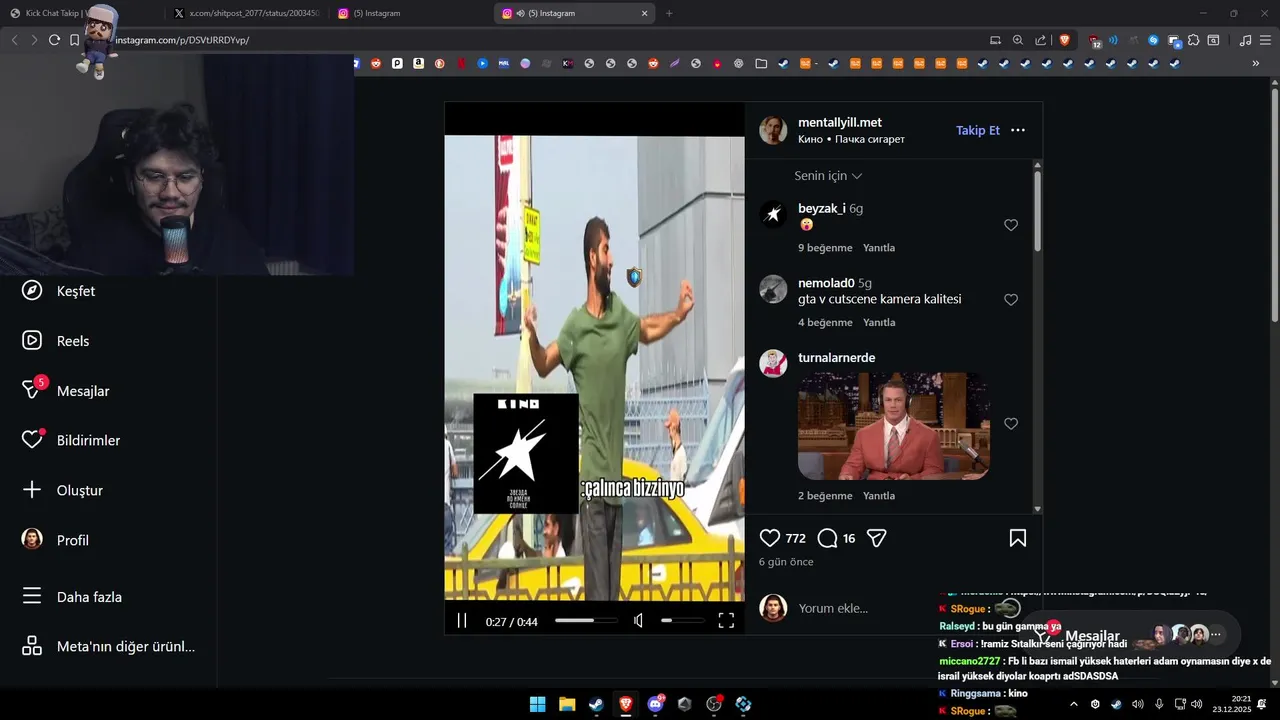
Task: Open the browser hamburger menu
Action: (x=1265, y=40)
